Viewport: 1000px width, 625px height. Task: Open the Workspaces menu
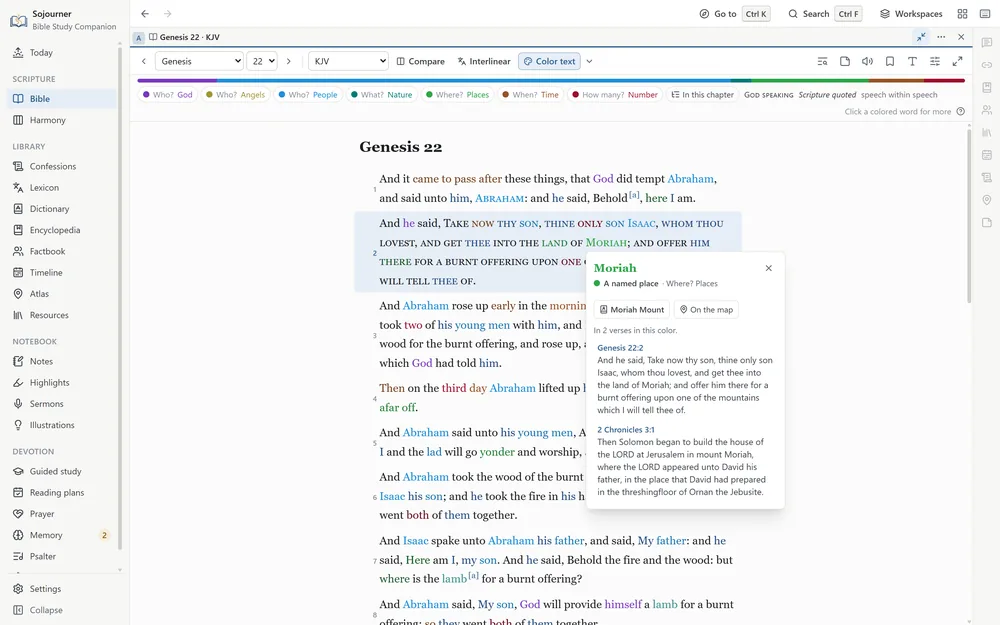coord(911,13)
